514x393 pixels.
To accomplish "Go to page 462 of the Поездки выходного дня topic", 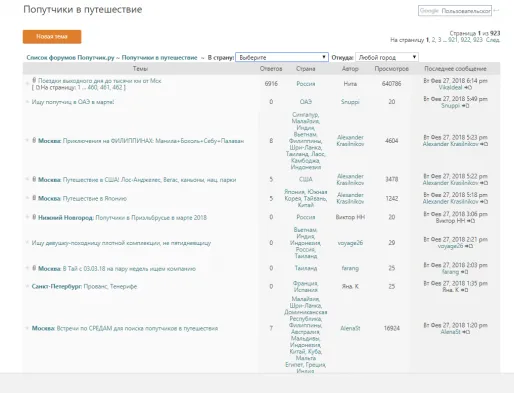I will (117, 88).
